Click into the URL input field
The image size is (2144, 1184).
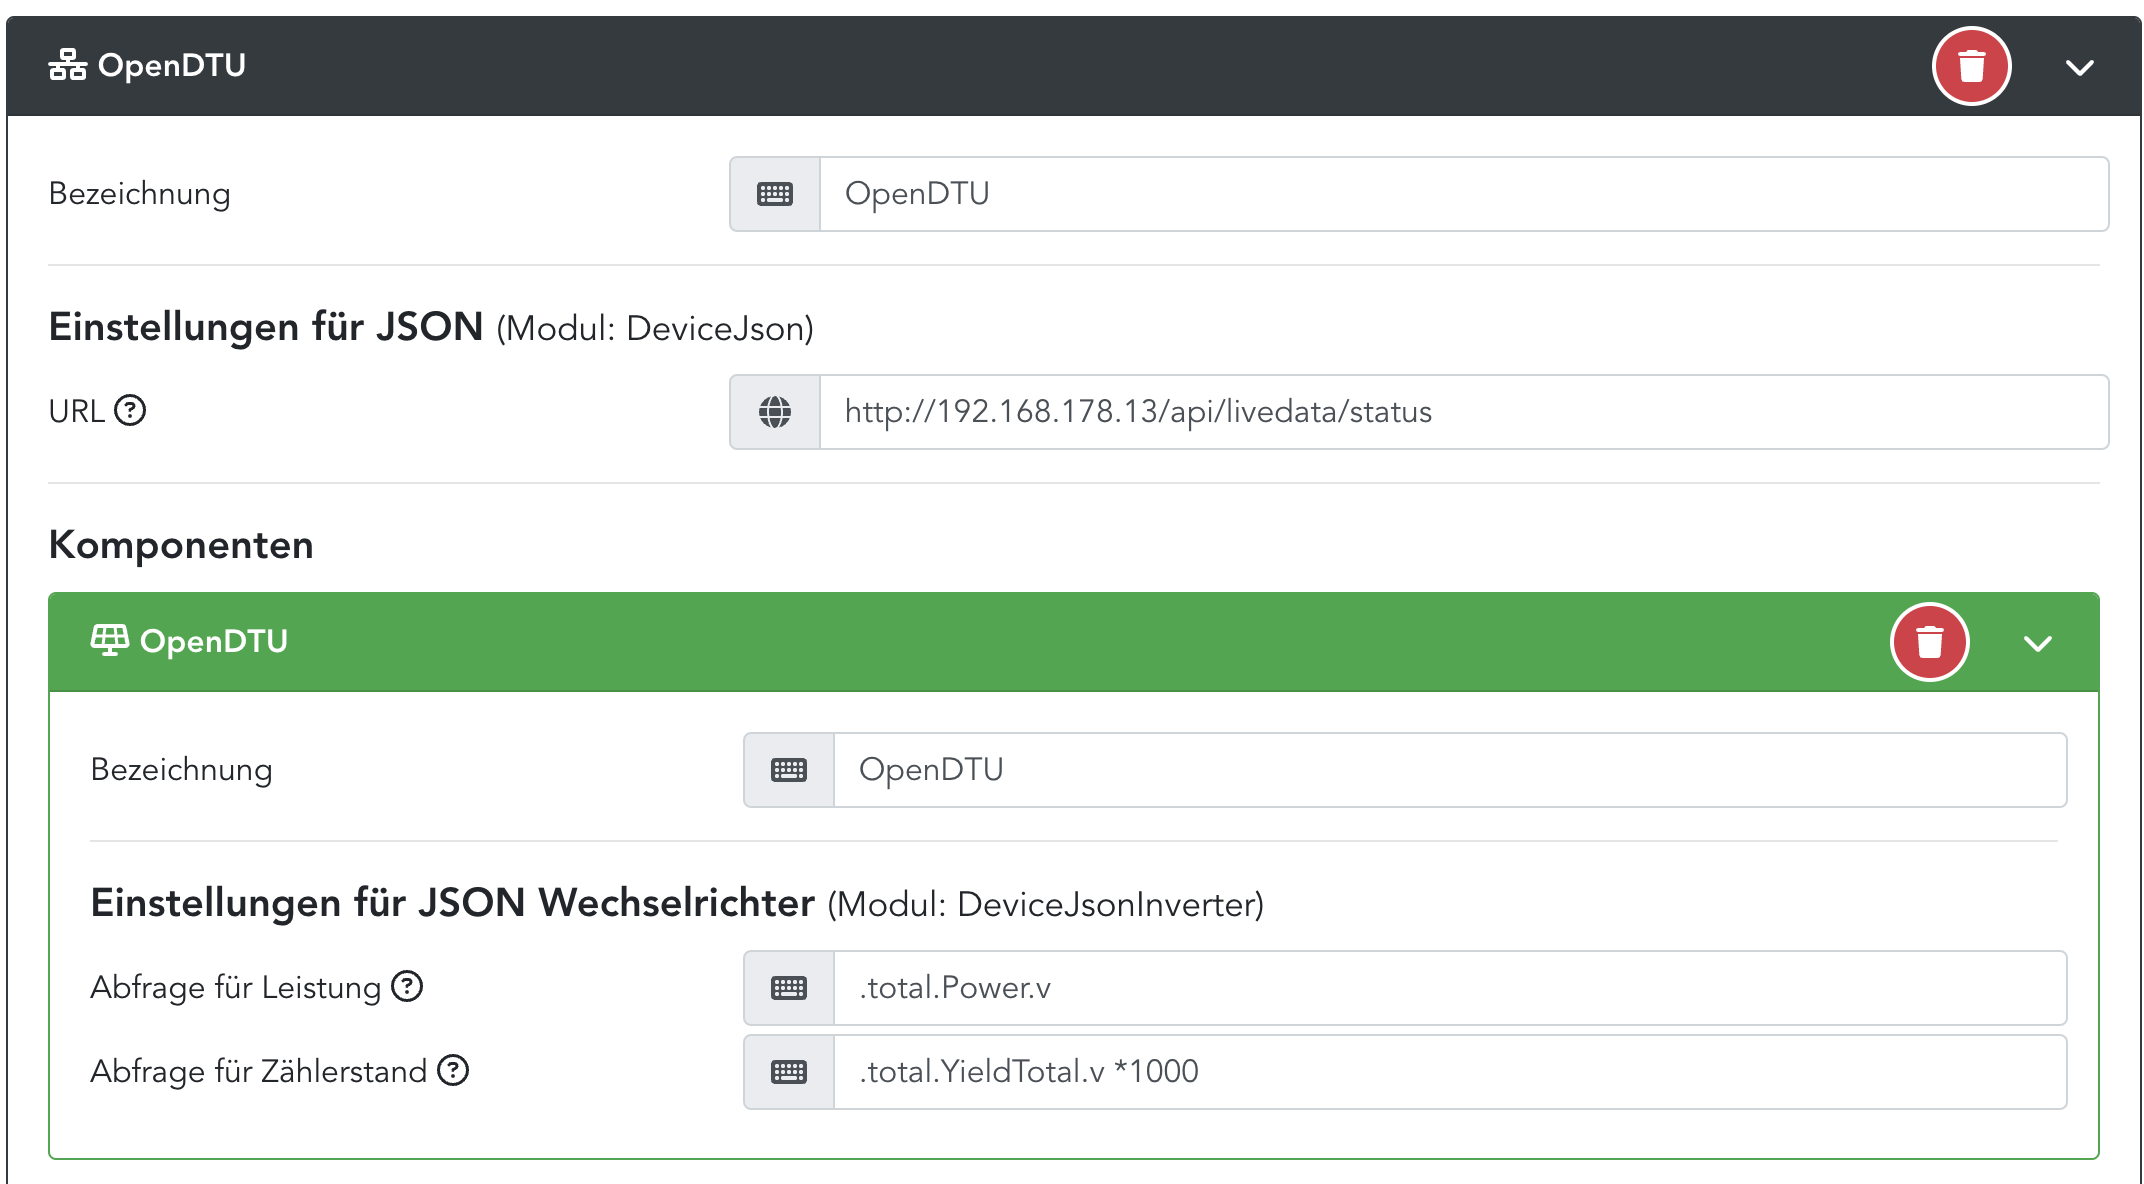pos(1463,412)
